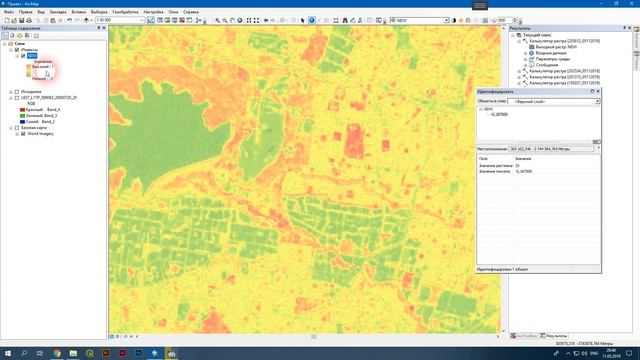Select the NDVI layer name
Viewport: 640px width, 360px height.
click(x=32, y=56)
